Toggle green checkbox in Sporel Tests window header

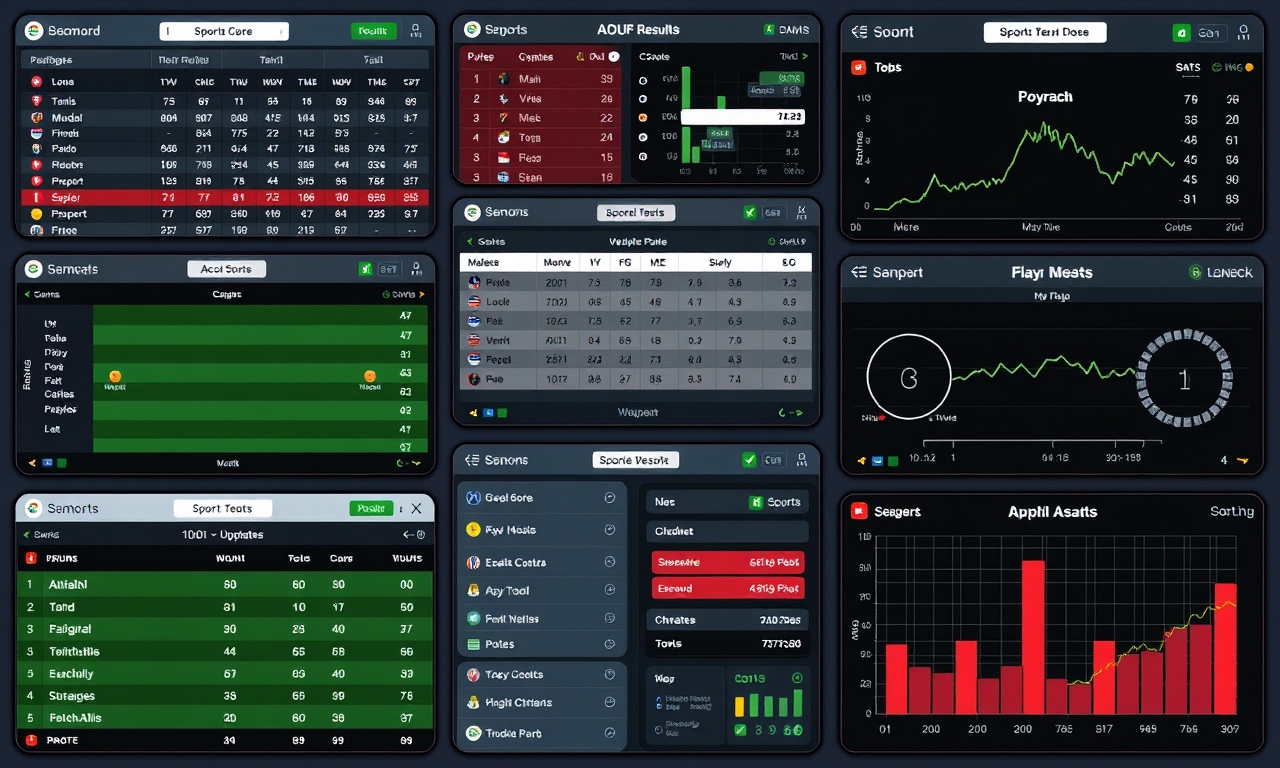[x=750, y=212]
